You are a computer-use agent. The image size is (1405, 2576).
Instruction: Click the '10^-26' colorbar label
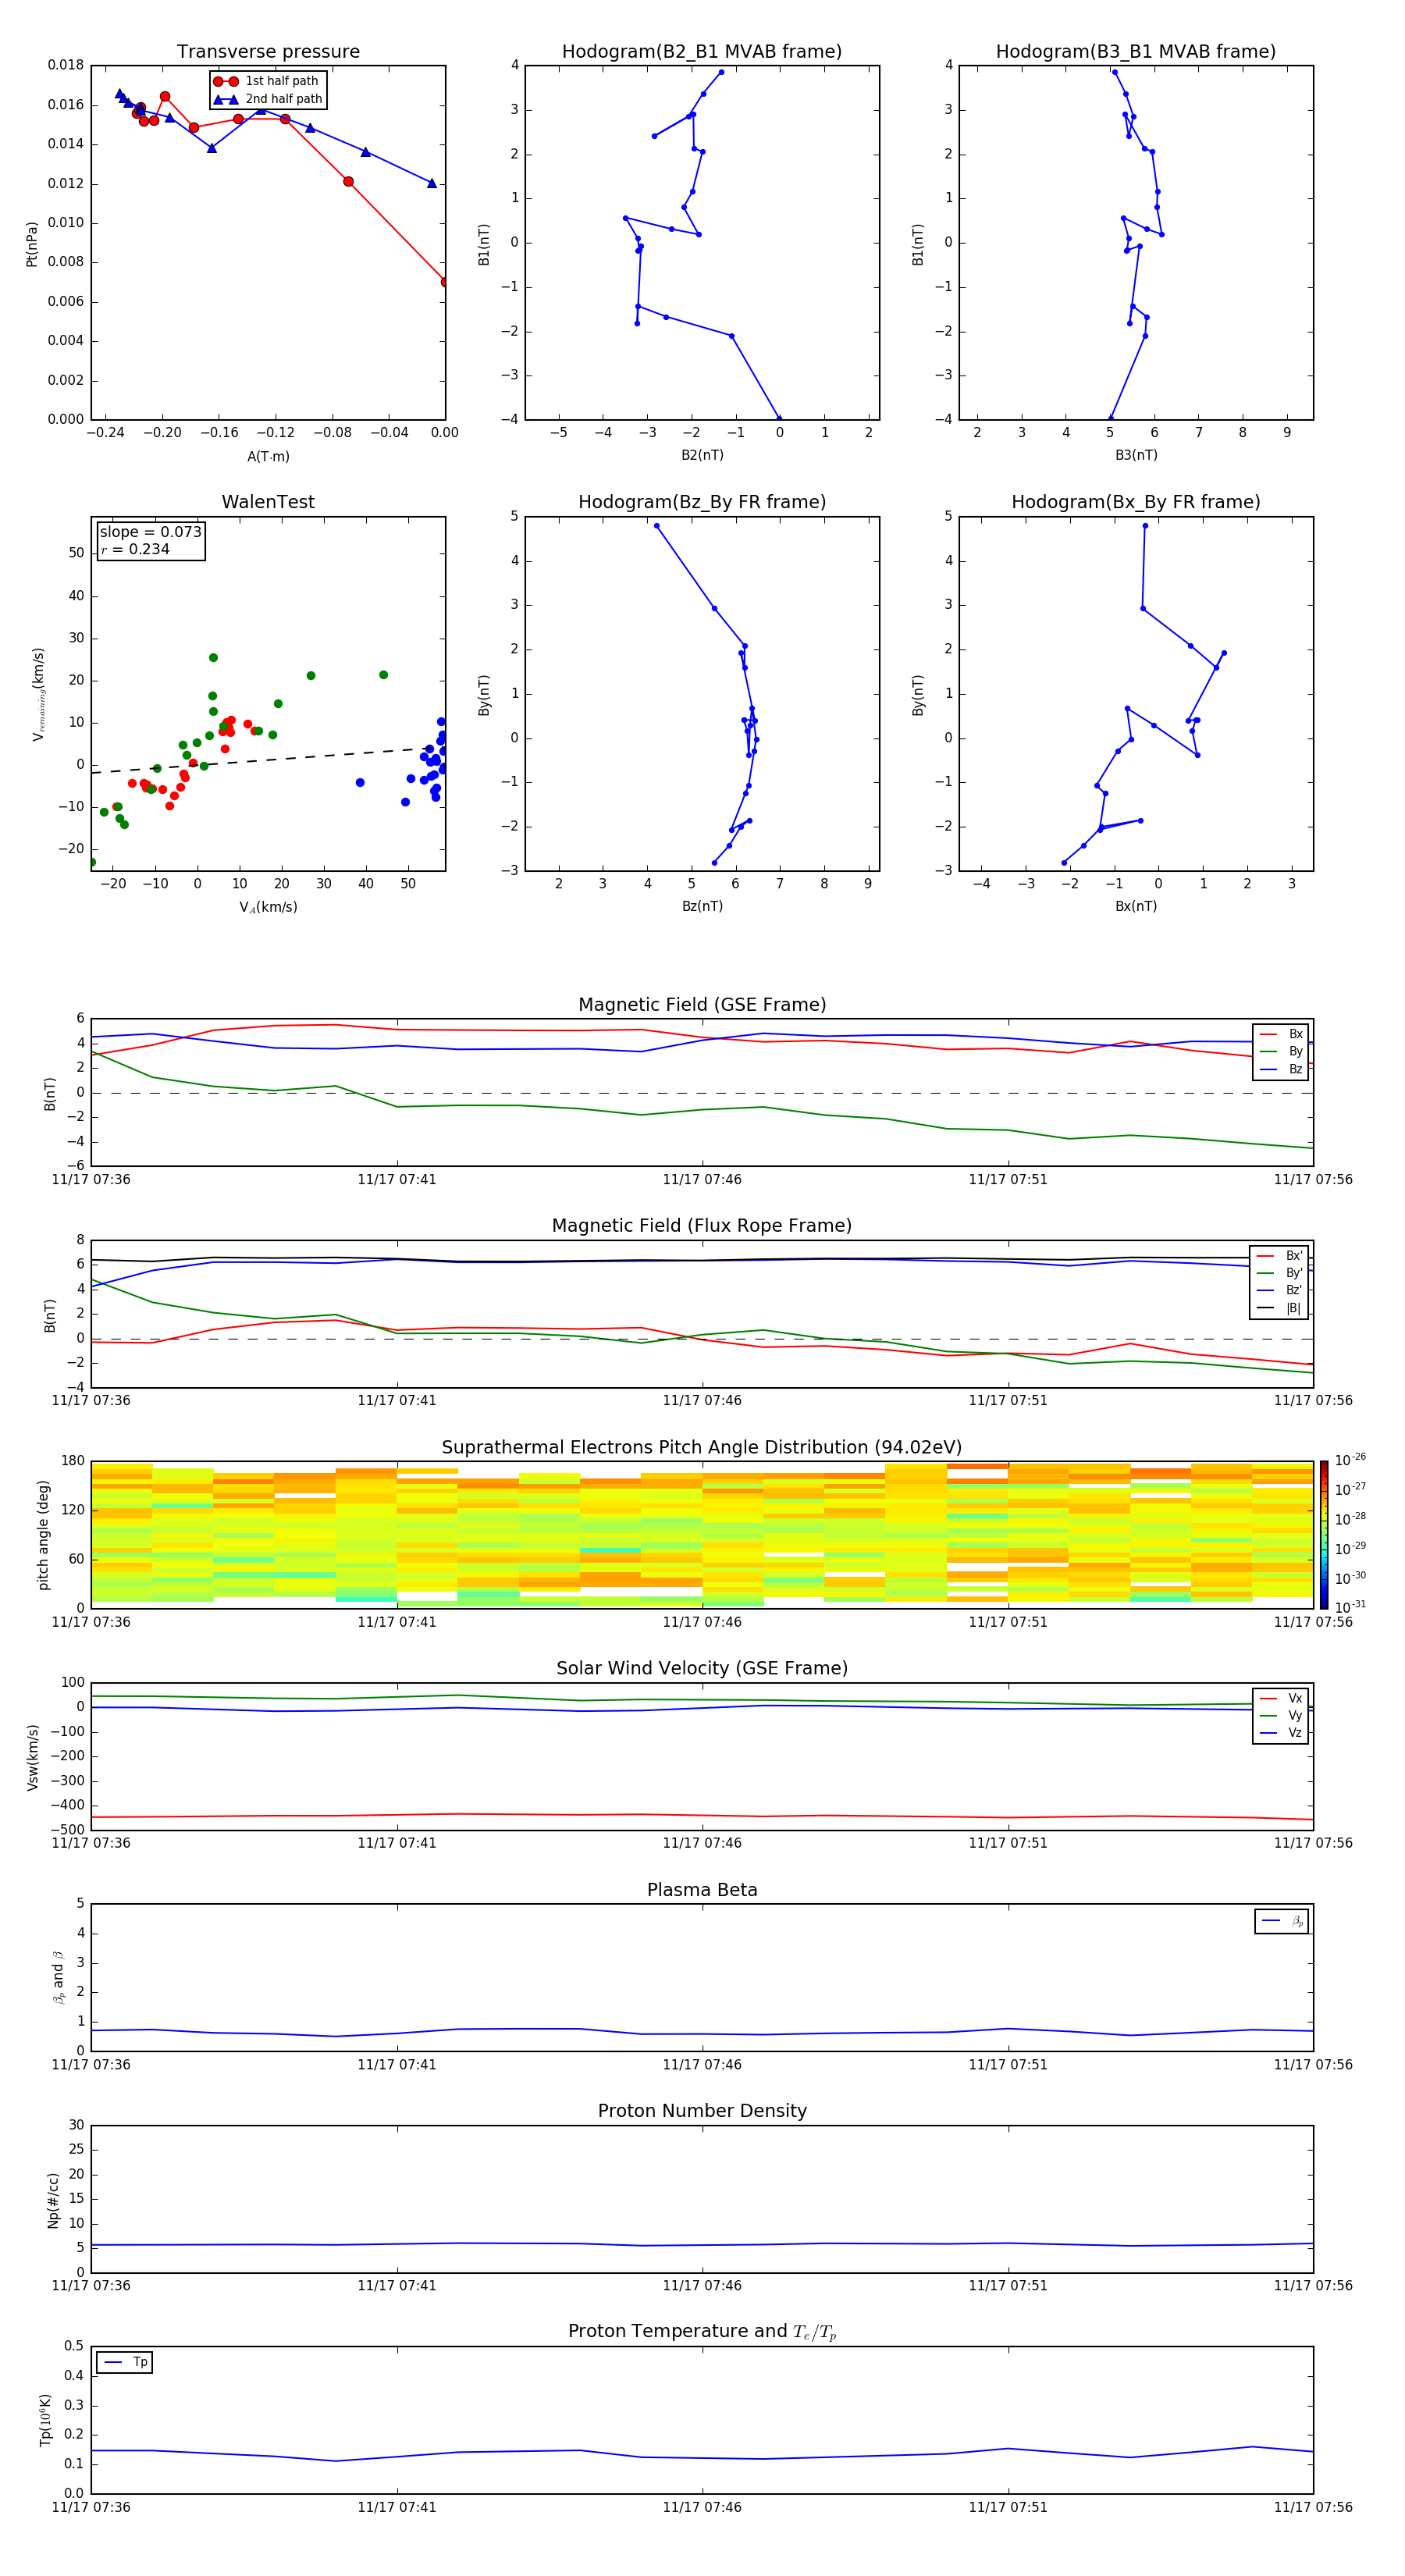[x=1350, y=1459]
